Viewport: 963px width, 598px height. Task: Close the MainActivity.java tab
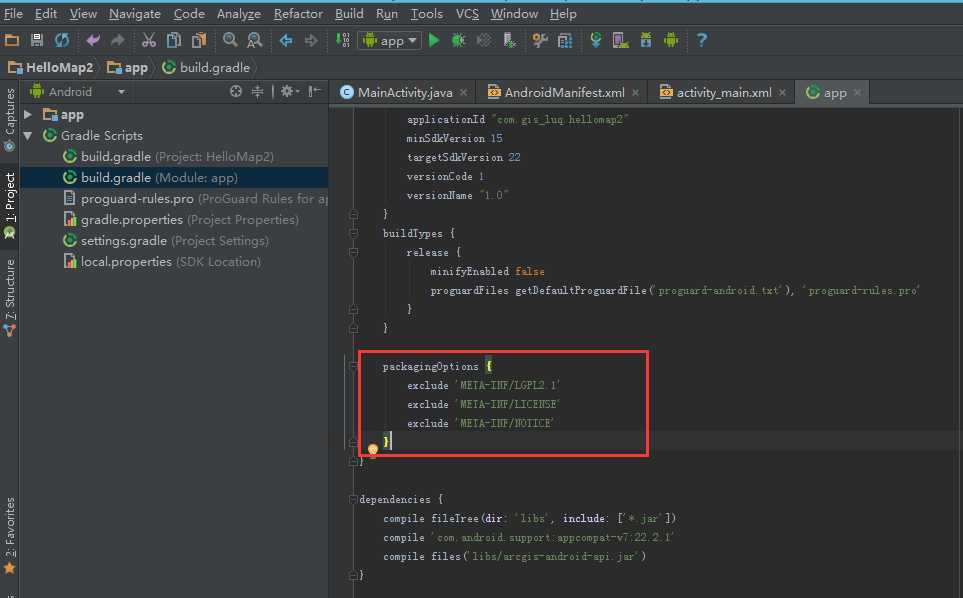(463, 92)
